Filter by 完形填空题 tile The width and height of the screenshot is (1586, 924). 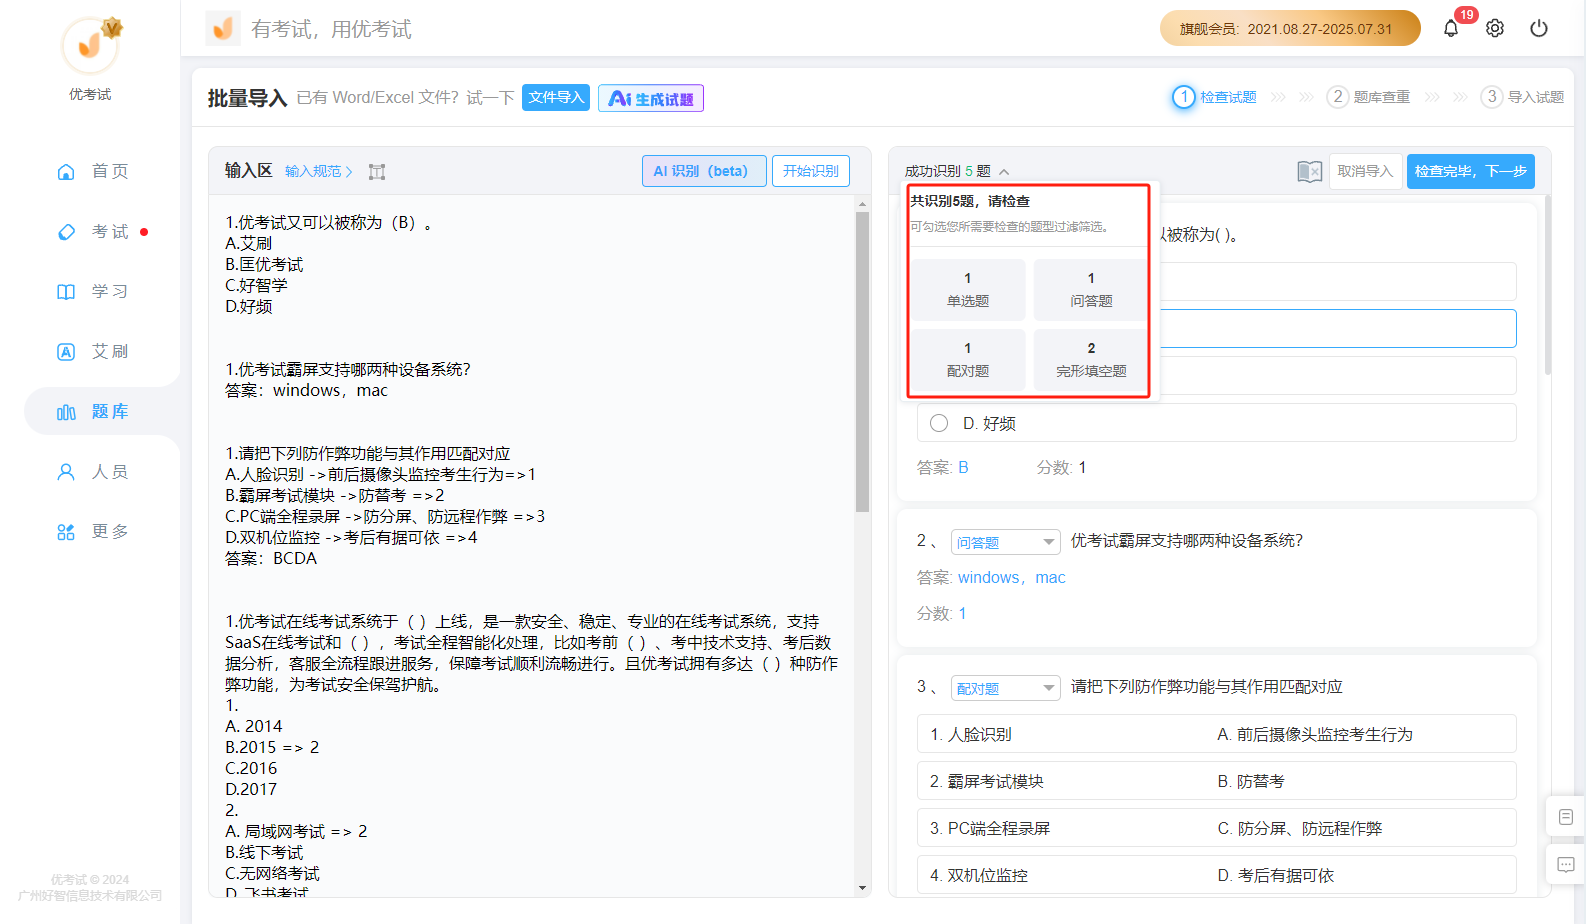click(1091, 360)
